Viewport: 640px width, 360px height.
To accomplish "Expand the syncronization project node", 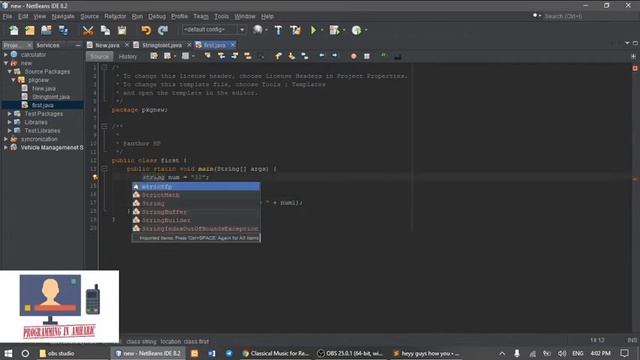I will 6,139.
